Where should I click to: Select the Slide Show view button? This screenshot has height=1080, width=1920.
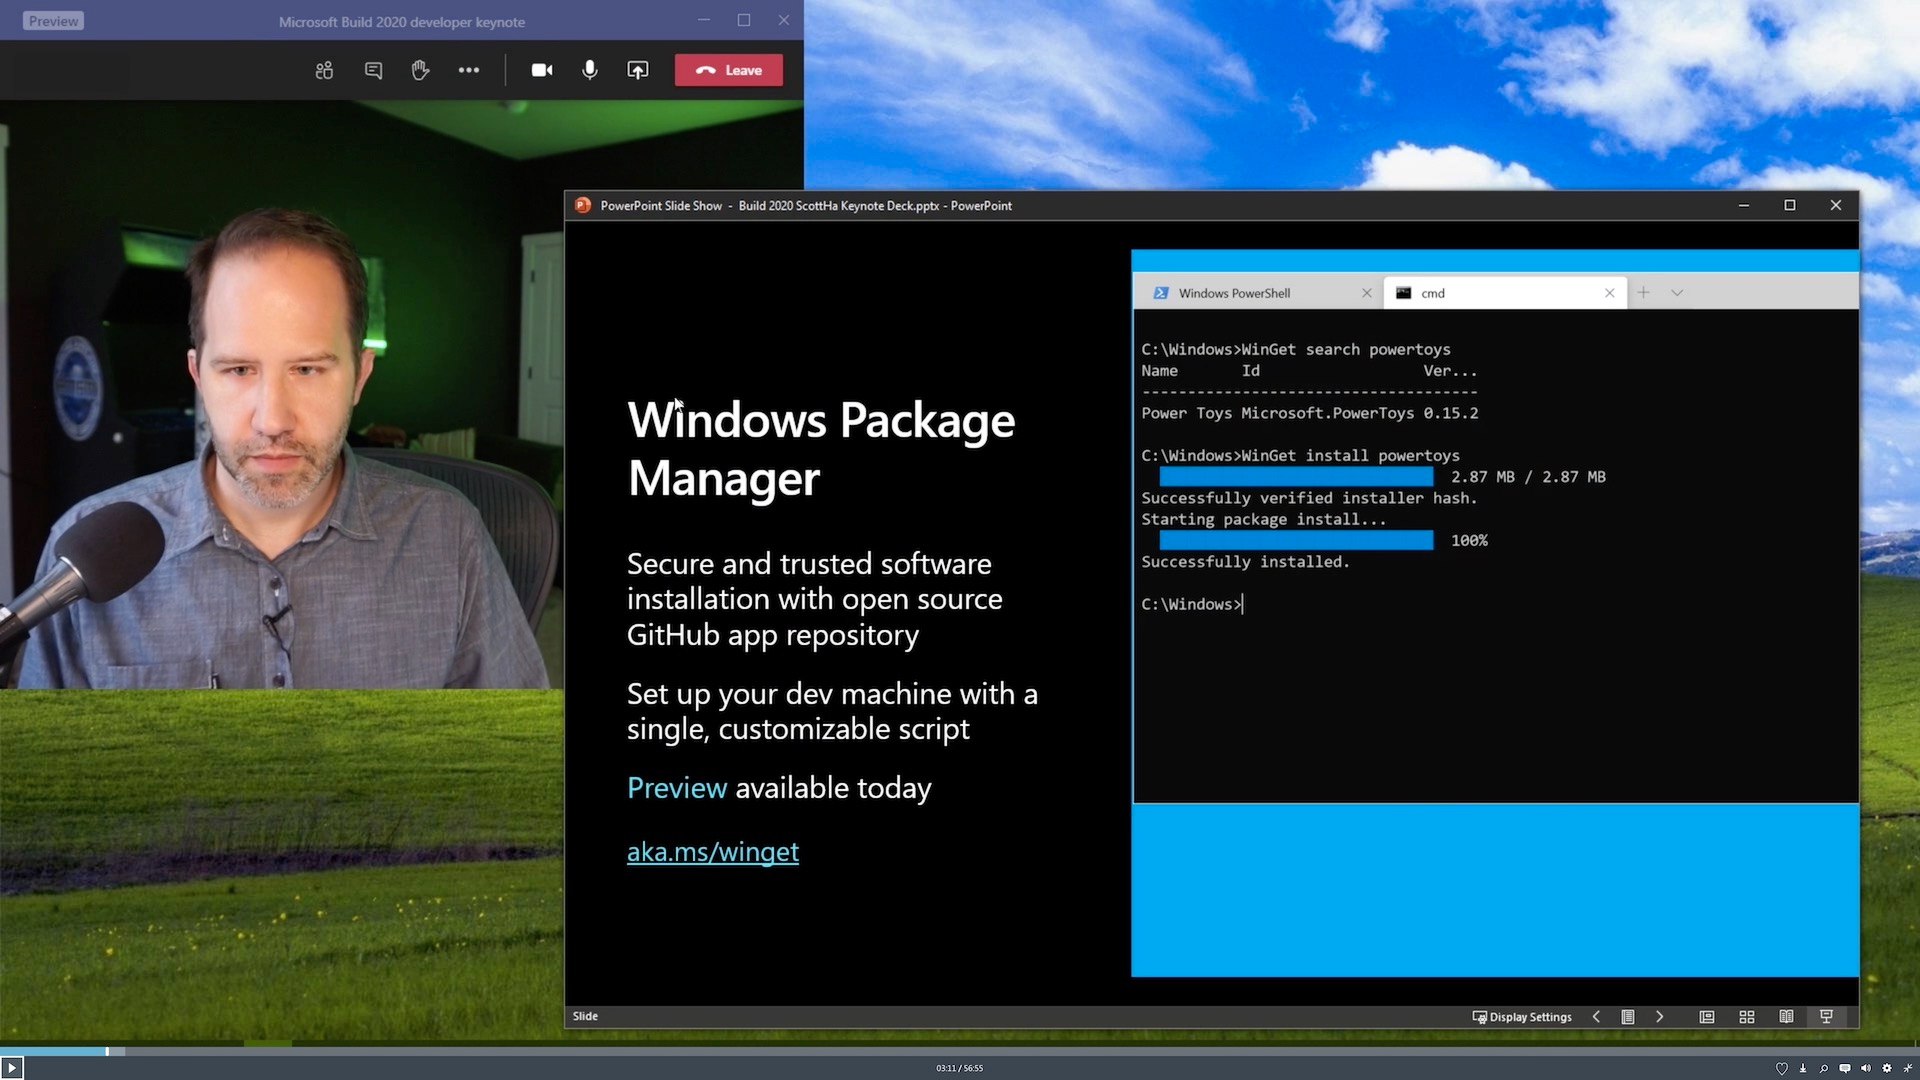[1826, 1017]
